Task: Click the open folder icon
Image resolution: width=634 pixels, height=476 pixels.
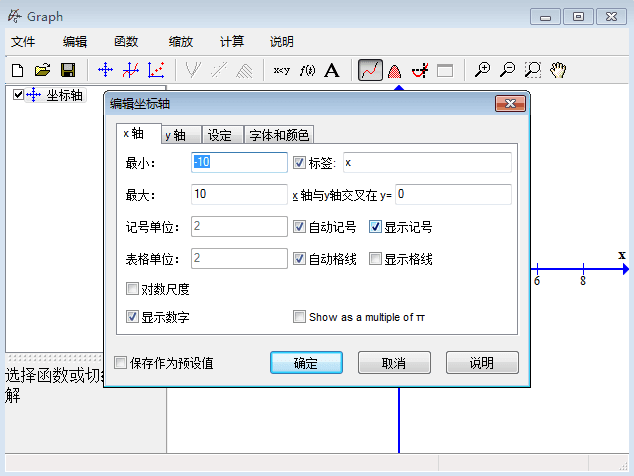Action: tap(42, 70)
